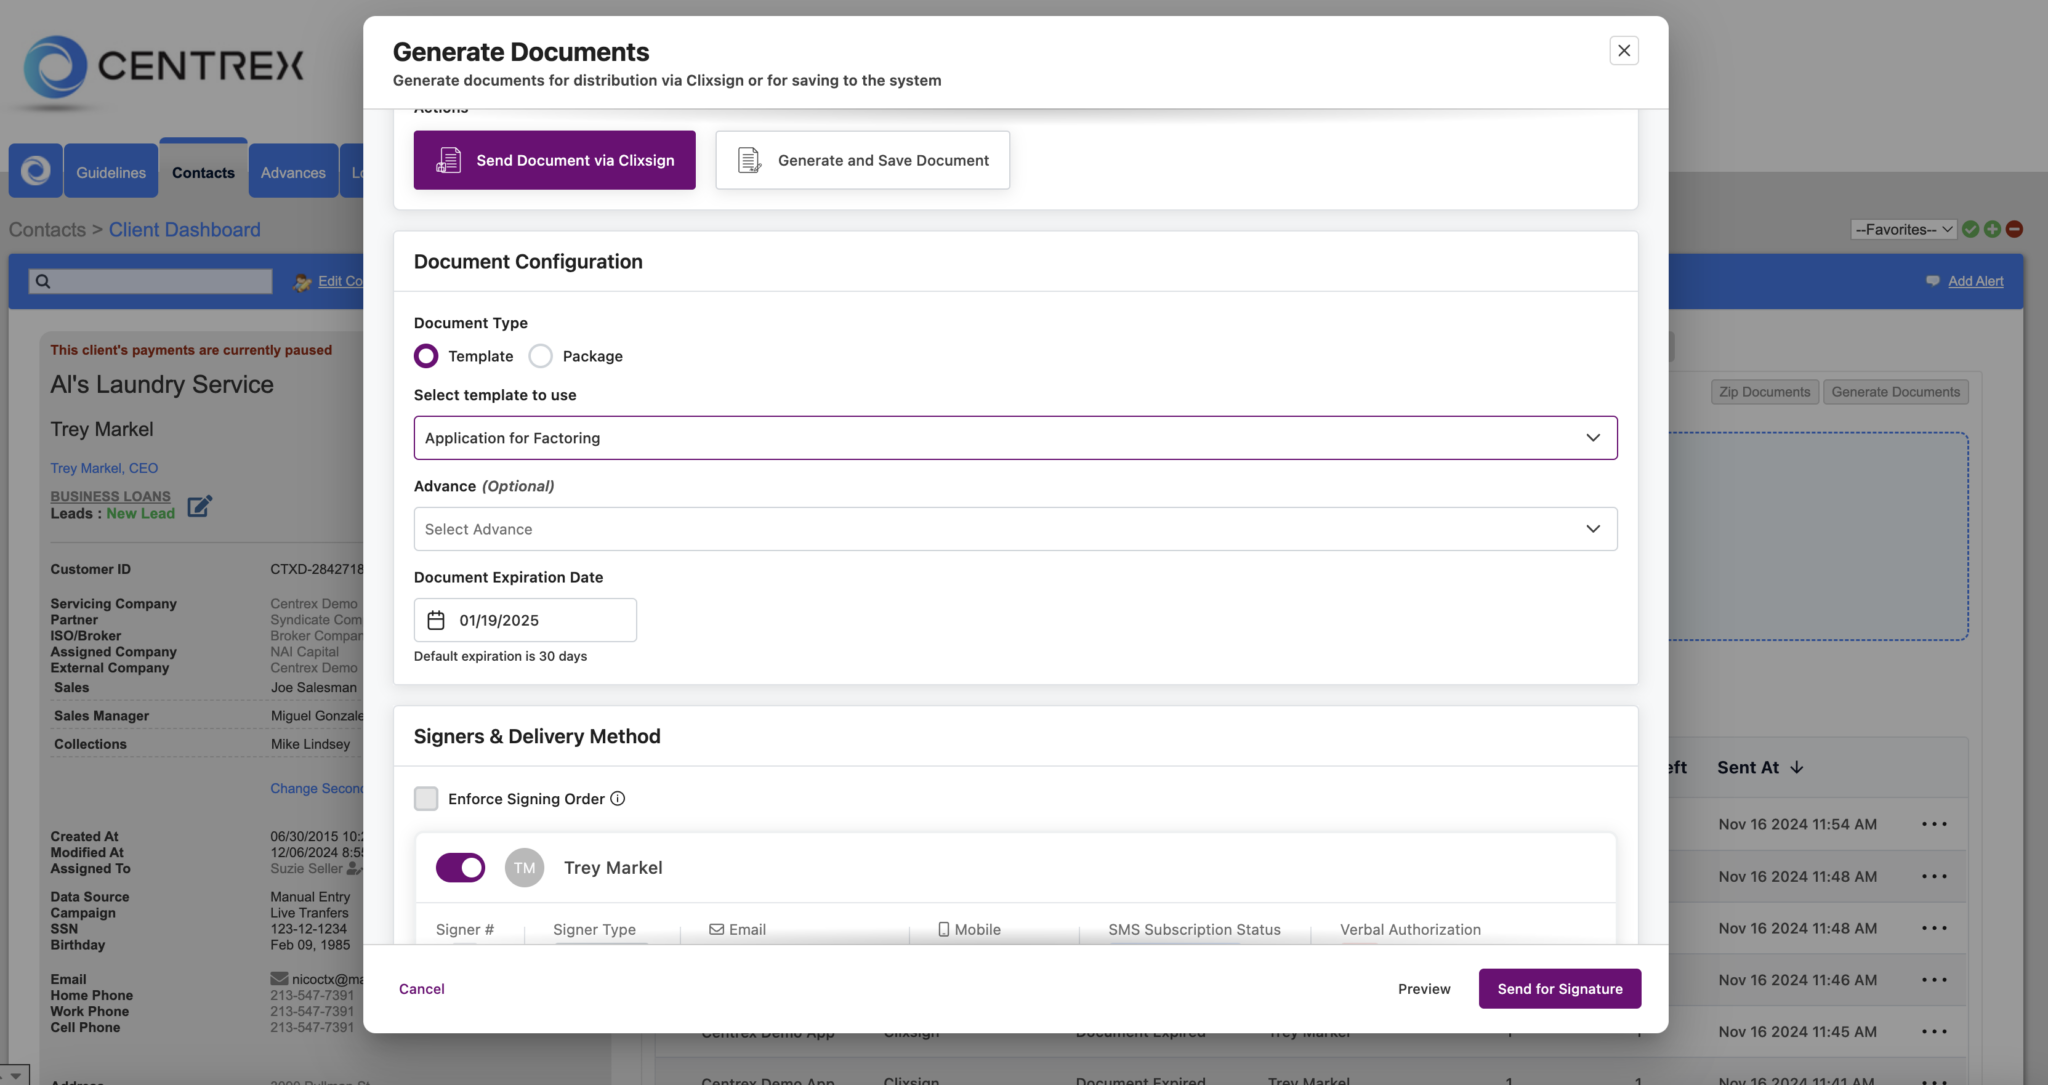Click the calendar icon in expiration date field
The height and width of the screenshot is (1085, 2048).
click(436, 620)
